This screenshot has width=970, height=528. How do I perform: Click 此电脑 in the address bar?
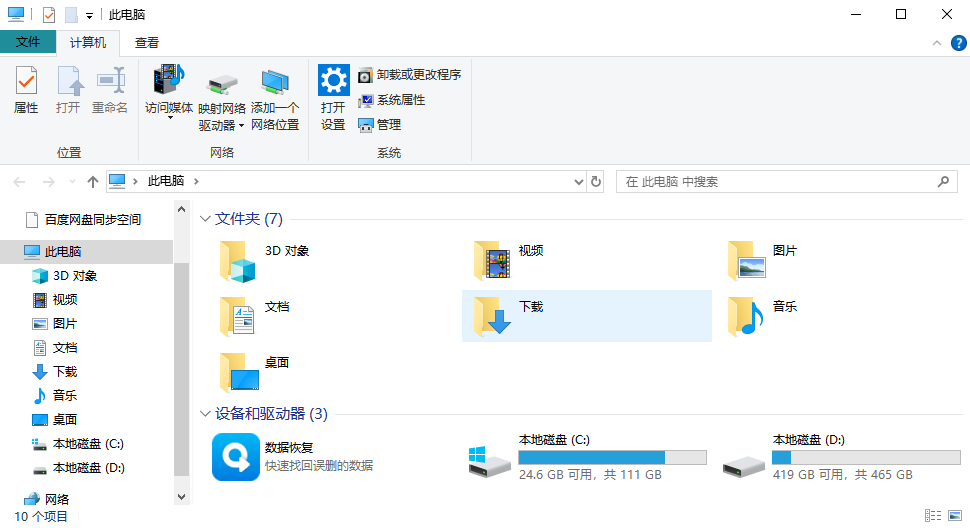point(166,181)
